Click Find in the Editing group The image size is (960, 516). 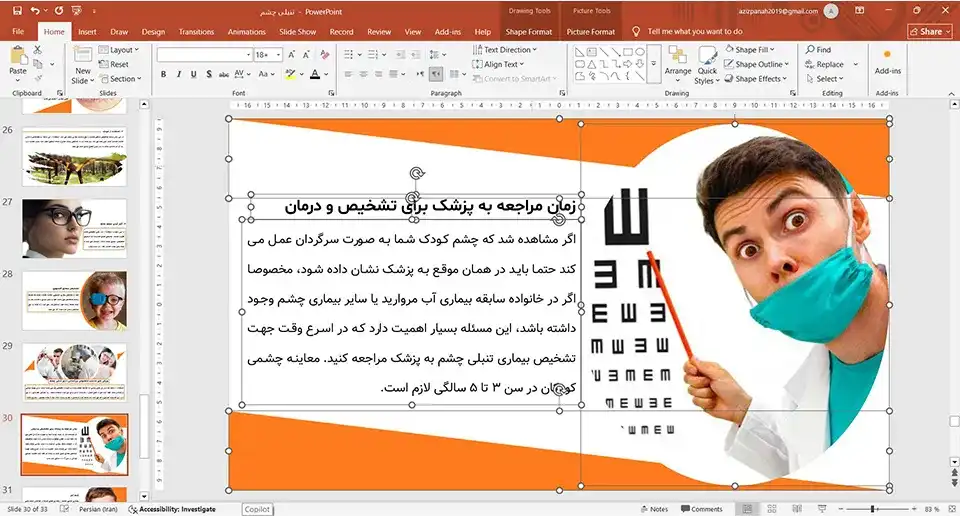point(819,50)
